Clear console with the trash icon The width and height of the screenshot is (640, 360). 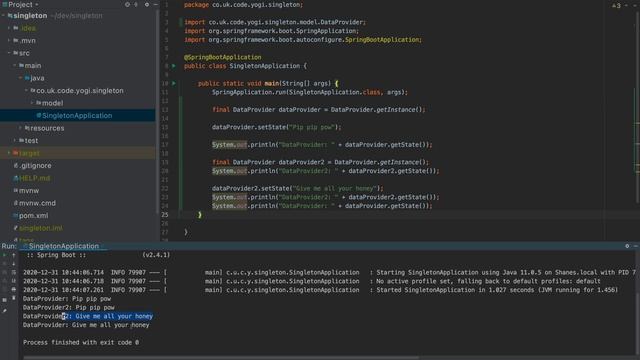point(13,298)
